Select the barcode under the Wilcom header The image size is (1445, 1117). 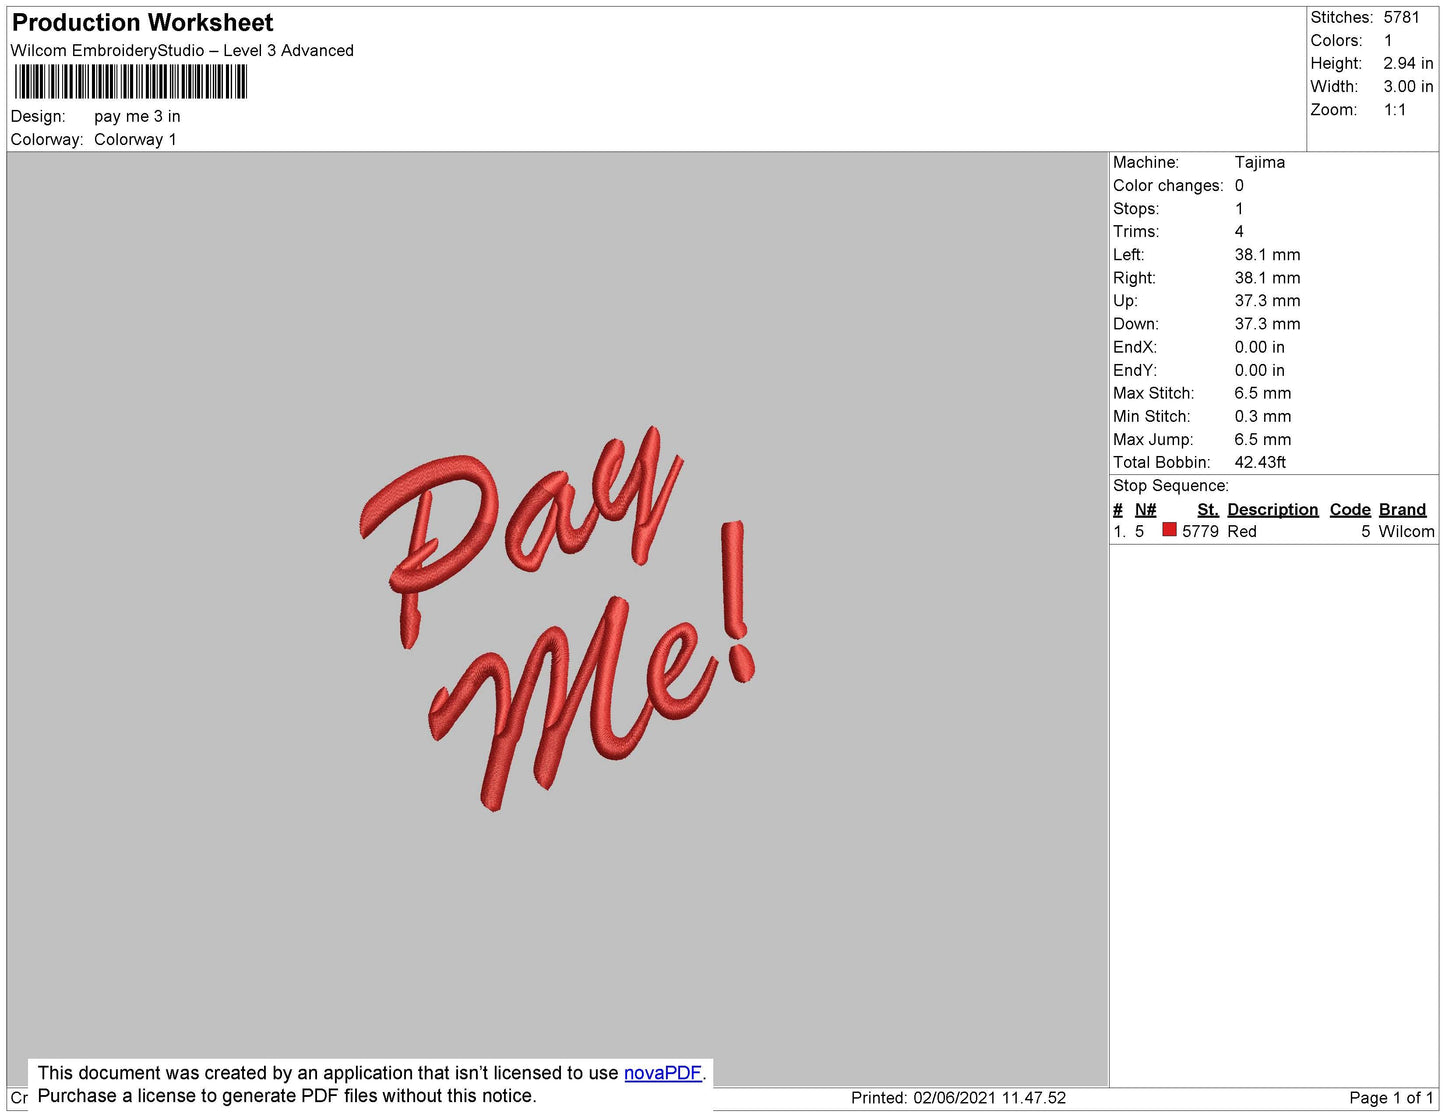(x=130, y=82)
